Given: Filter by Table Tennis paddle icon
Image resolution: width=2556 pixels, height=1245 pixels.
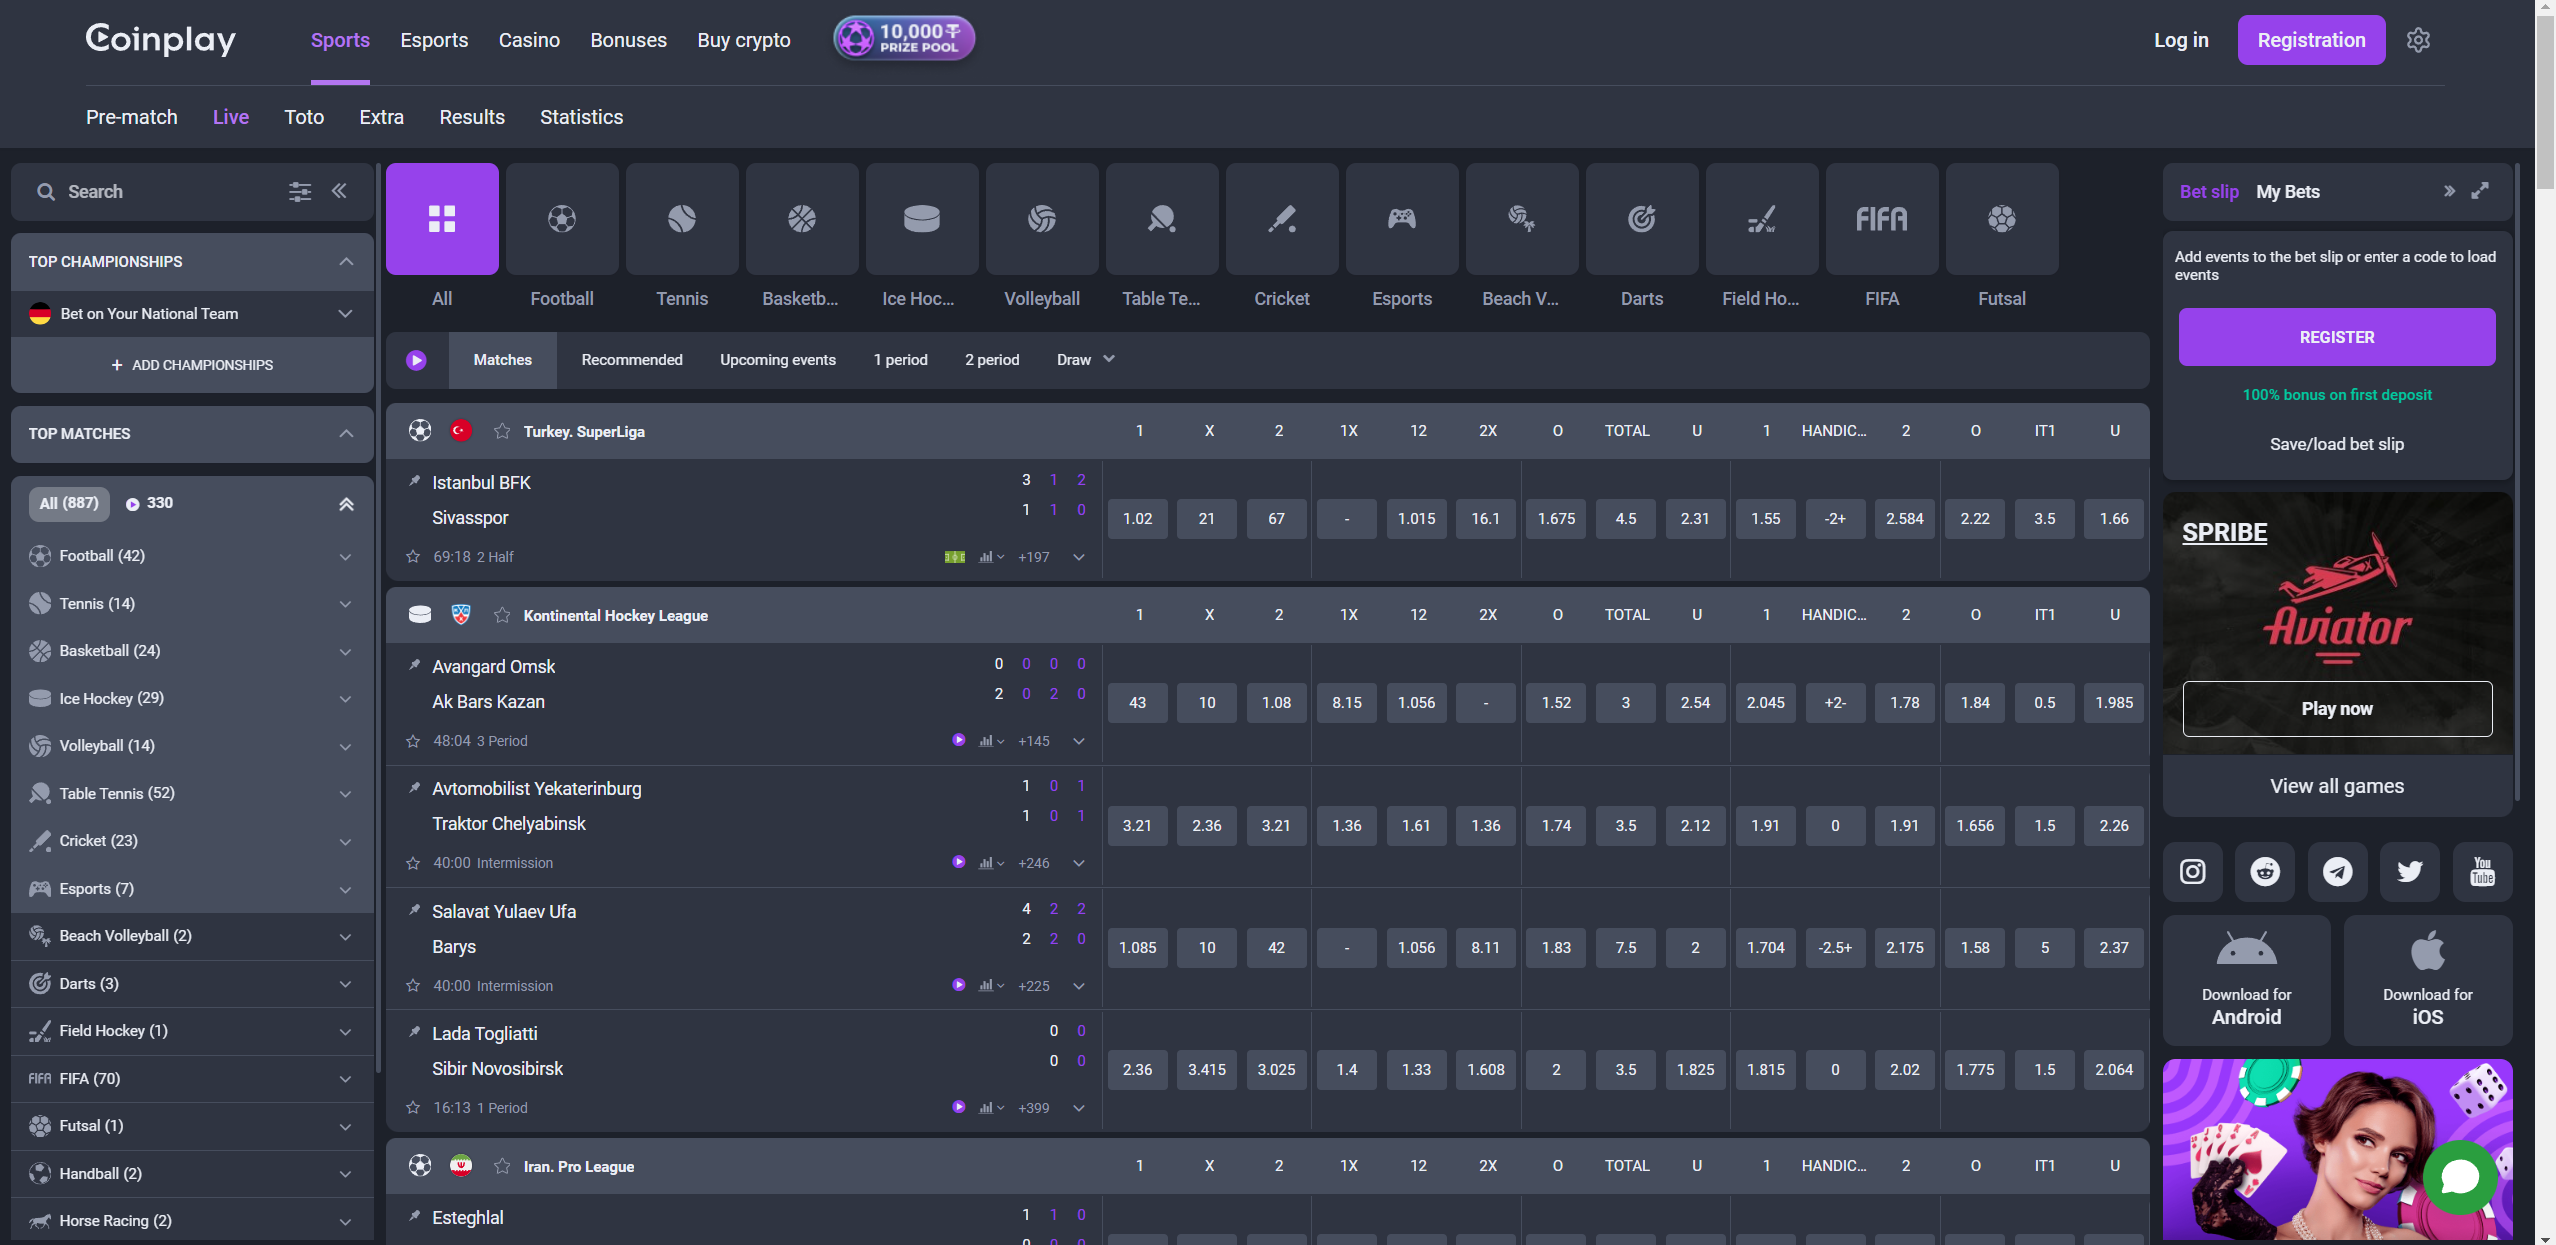Looking at the screenshot, I should click(x=1162, y=219).
